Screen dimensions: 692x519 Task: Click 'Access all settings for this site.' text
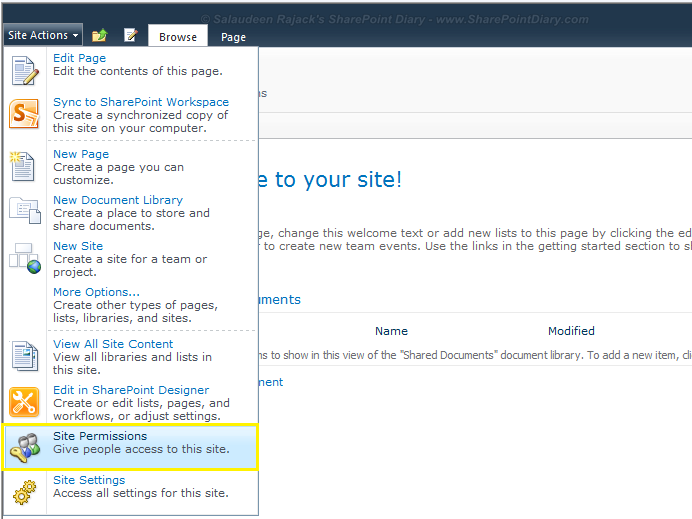pos(141,493)
